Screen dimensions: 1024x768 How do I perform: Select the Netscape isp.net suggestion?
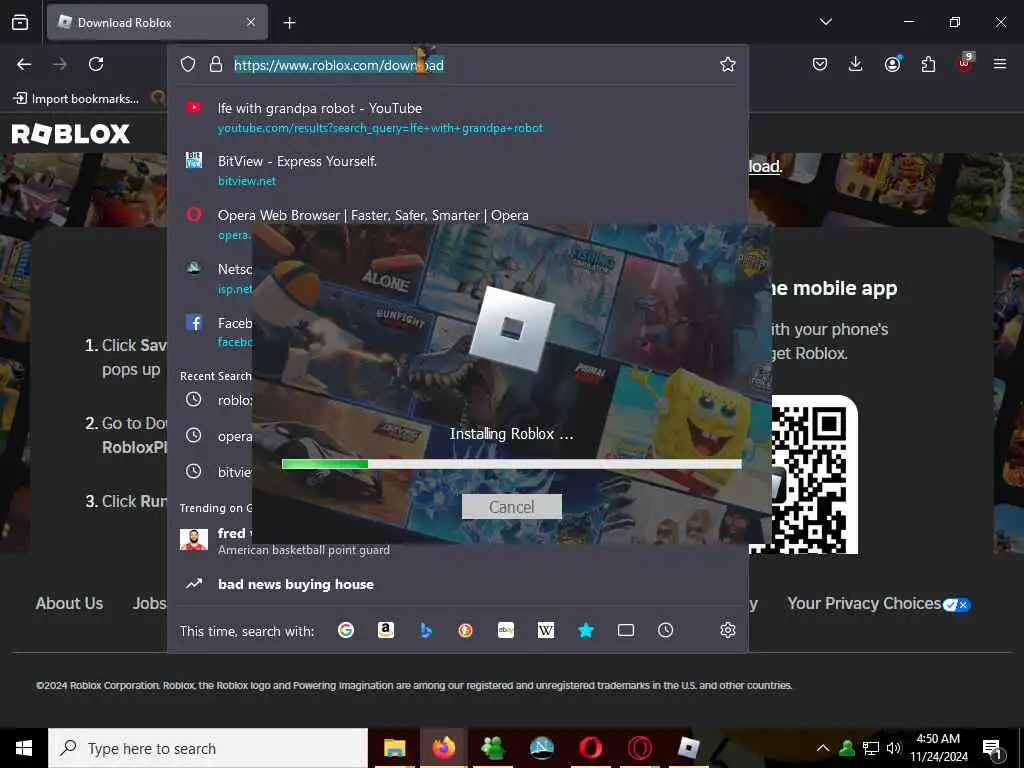pos(214,278)
